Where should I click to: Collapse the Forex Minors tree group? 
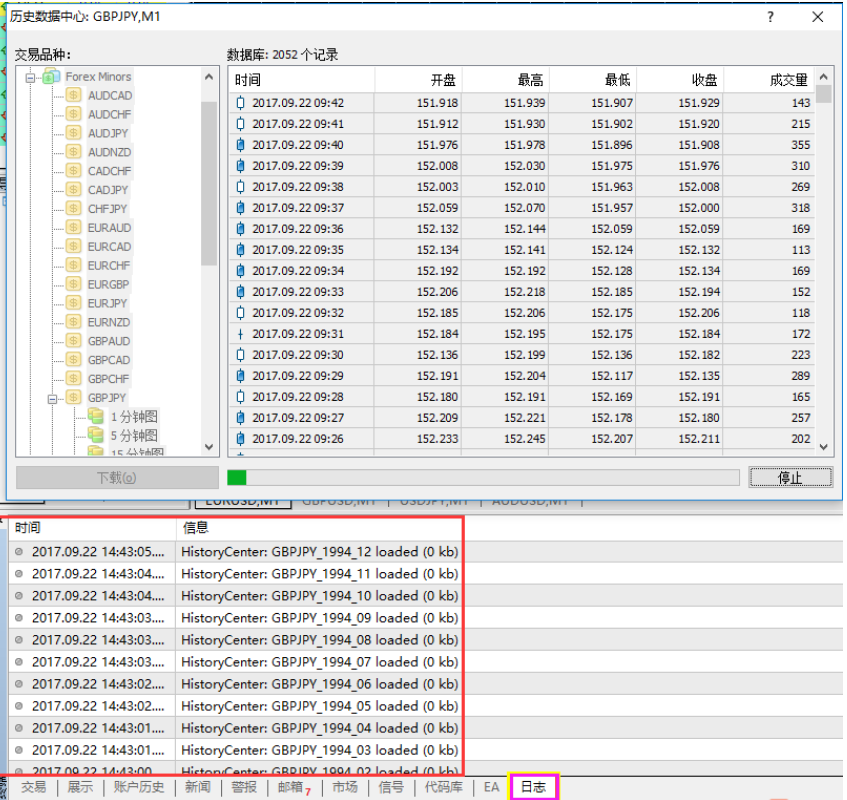point(30,77)
